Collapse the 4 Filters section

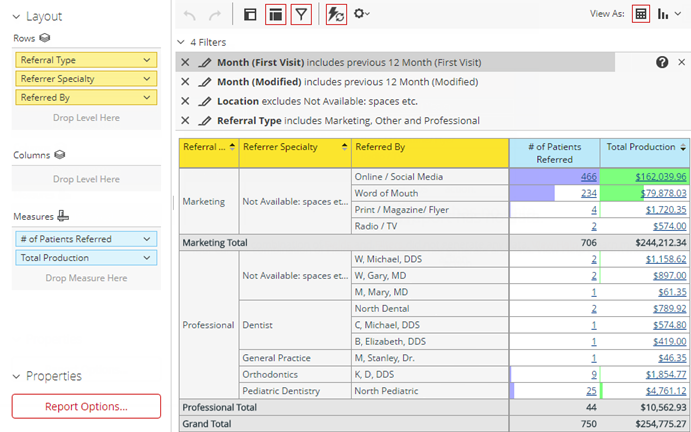(x=180, y=43)
